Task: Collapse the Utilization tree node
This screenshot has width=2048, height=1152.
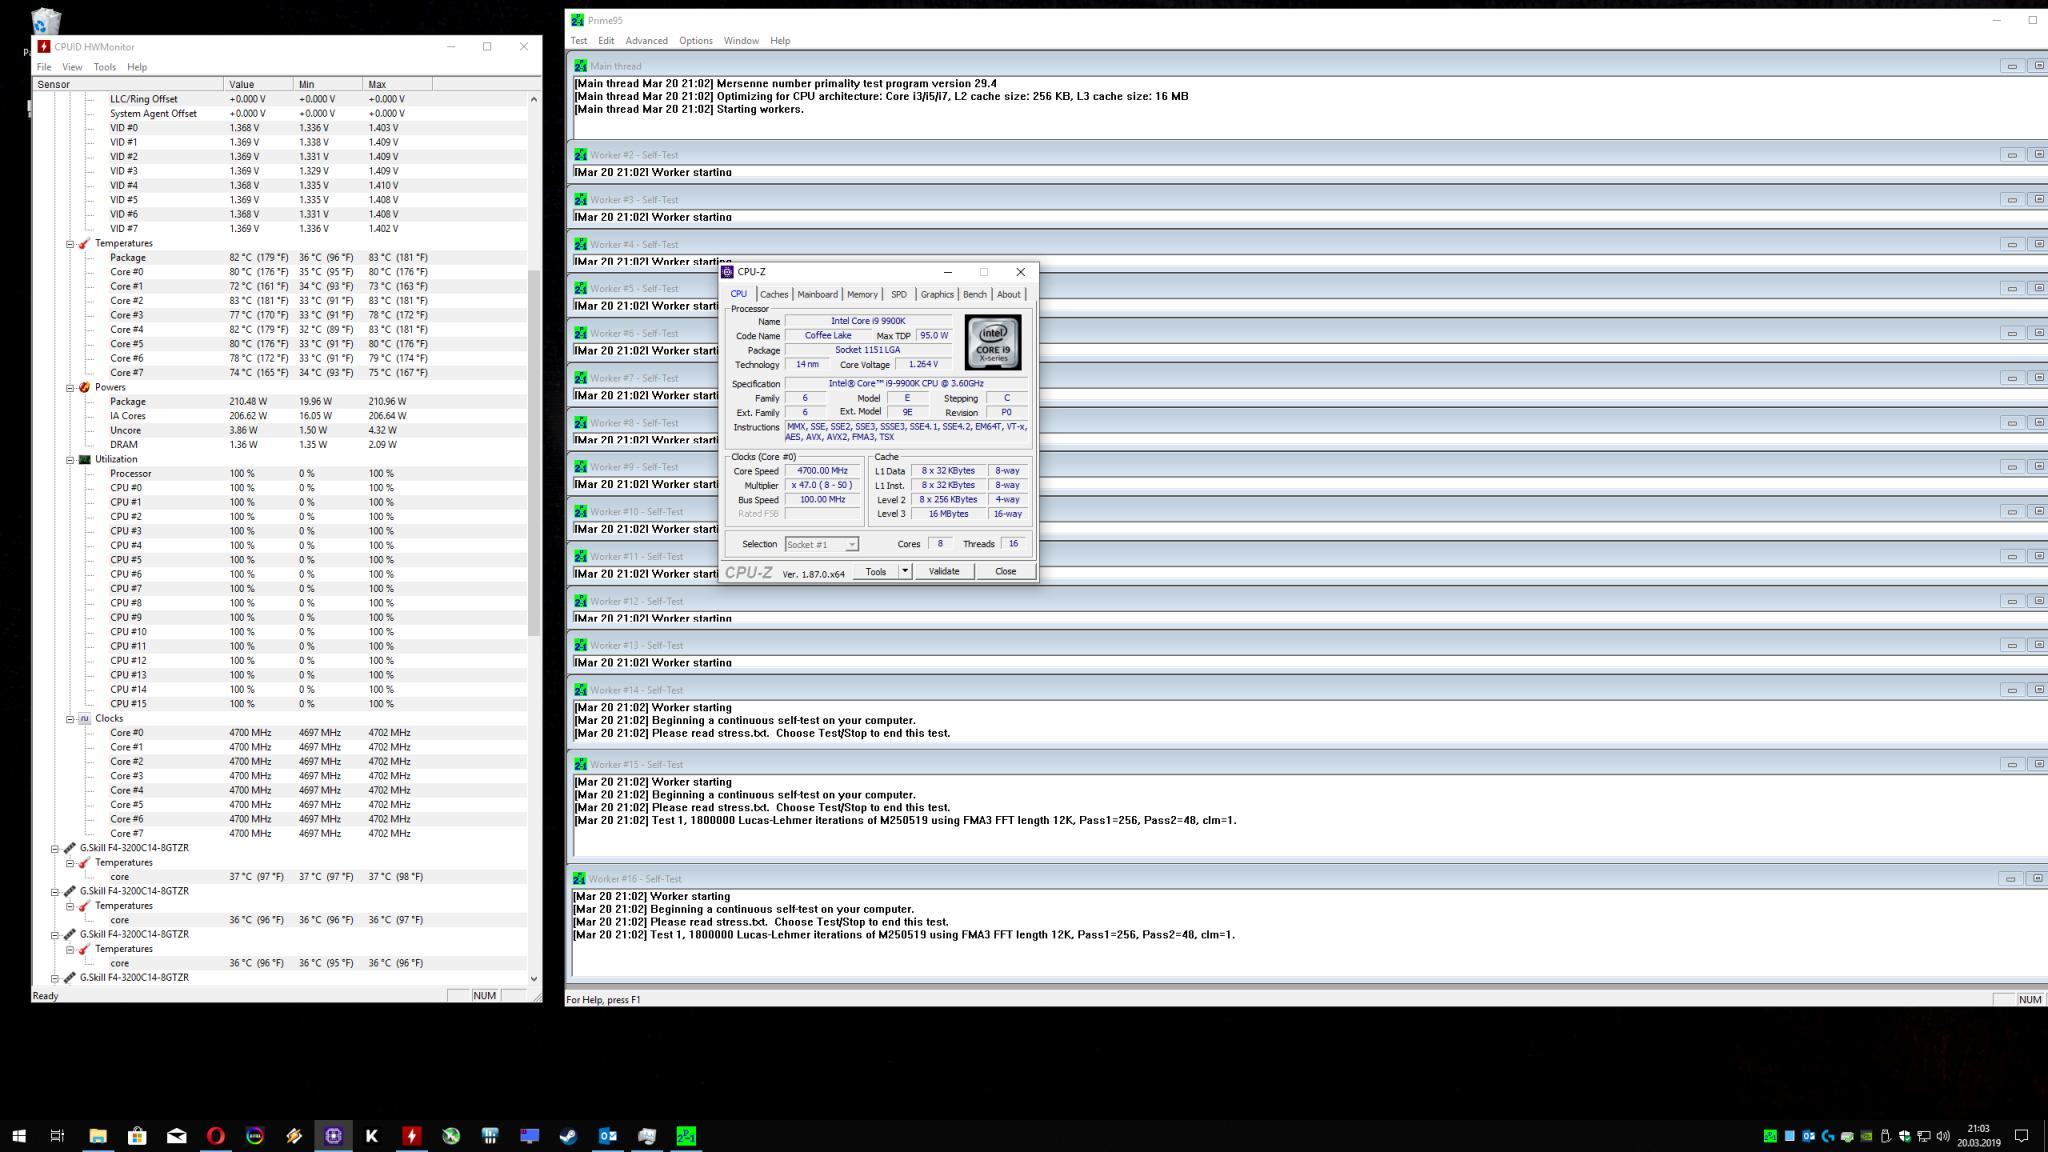Action: point(70,460)
